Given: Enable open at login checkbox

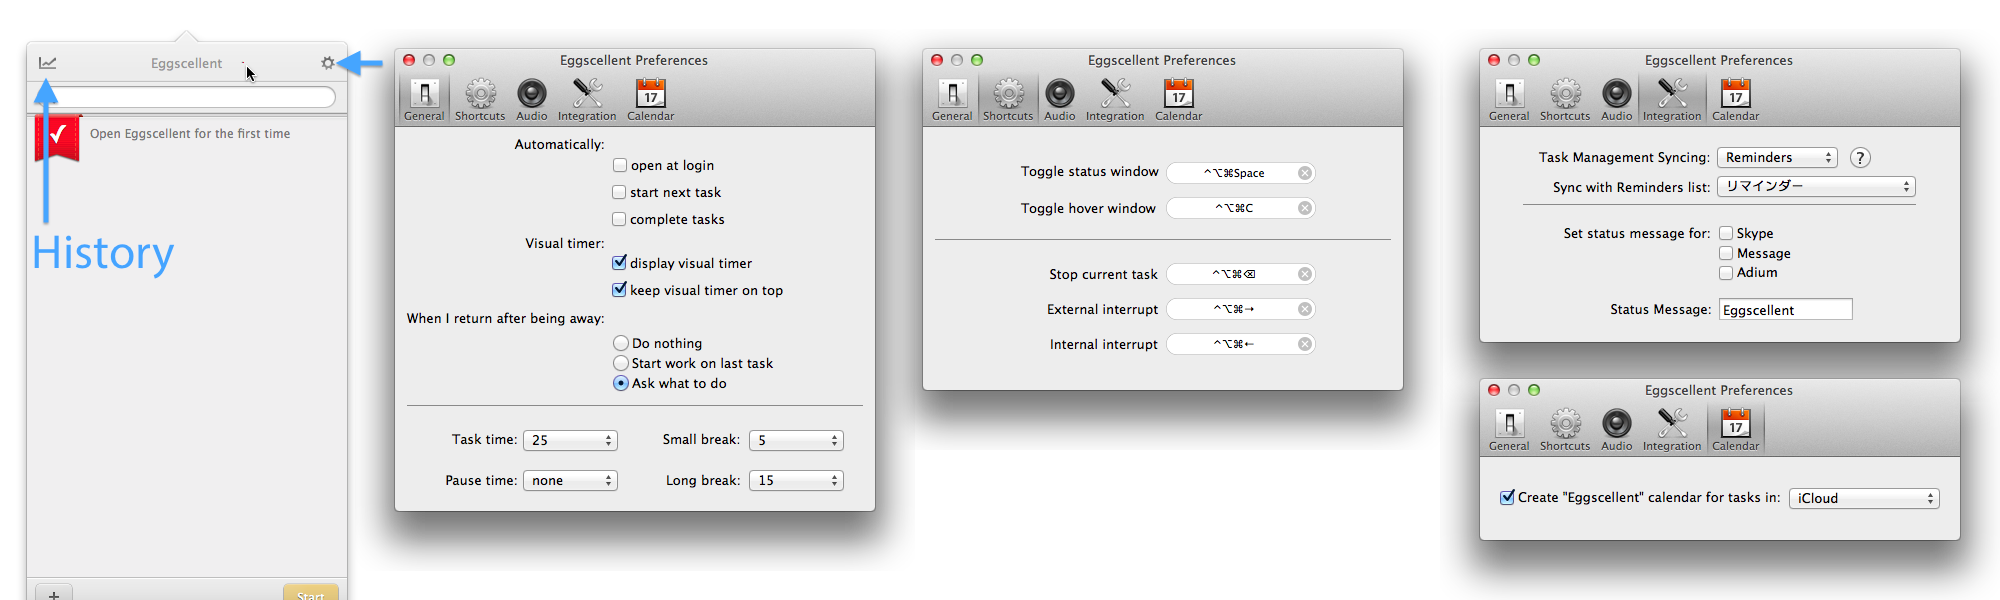Looking at the screenshot, I should pyautogui.click(x=620, y=165).
